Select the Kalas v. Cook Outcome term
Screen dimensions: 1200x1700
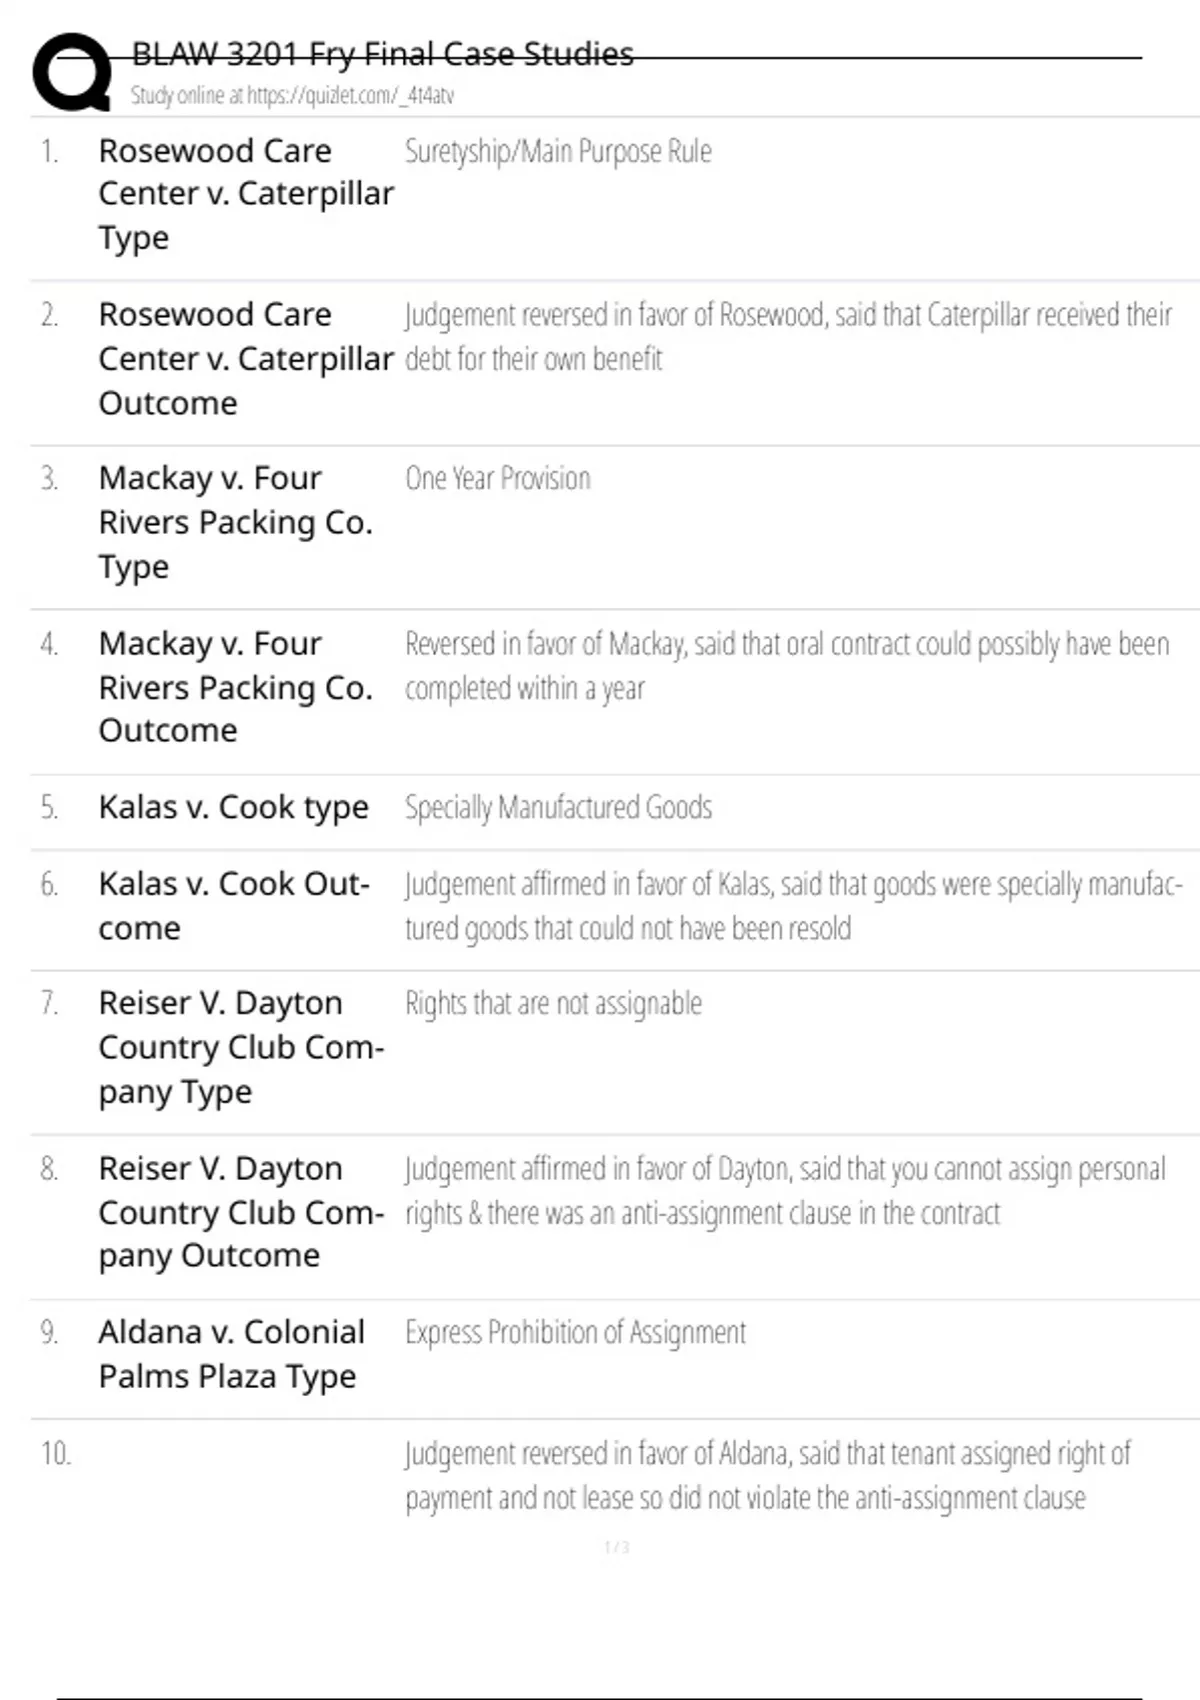pos(233,906)
